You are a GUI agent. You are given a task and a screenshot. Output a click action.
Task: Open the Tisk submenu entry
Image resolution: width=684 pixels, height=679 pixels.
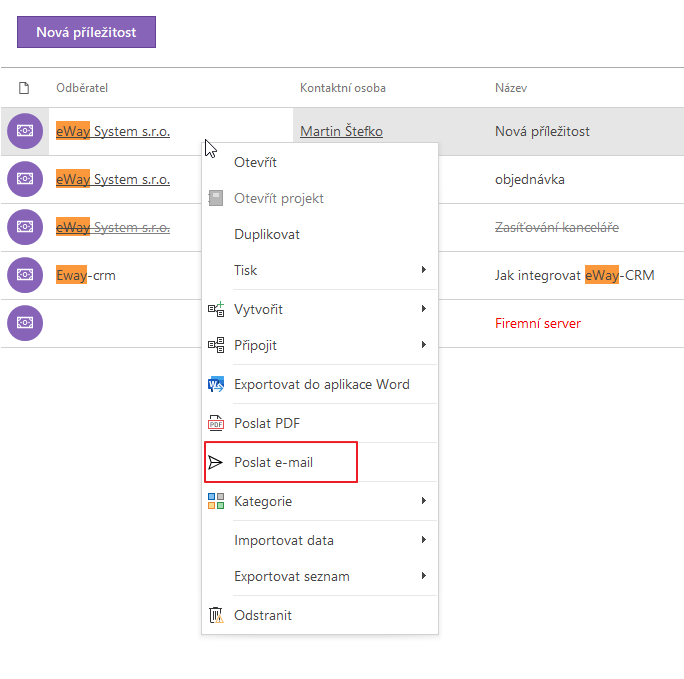coord(320,270)
